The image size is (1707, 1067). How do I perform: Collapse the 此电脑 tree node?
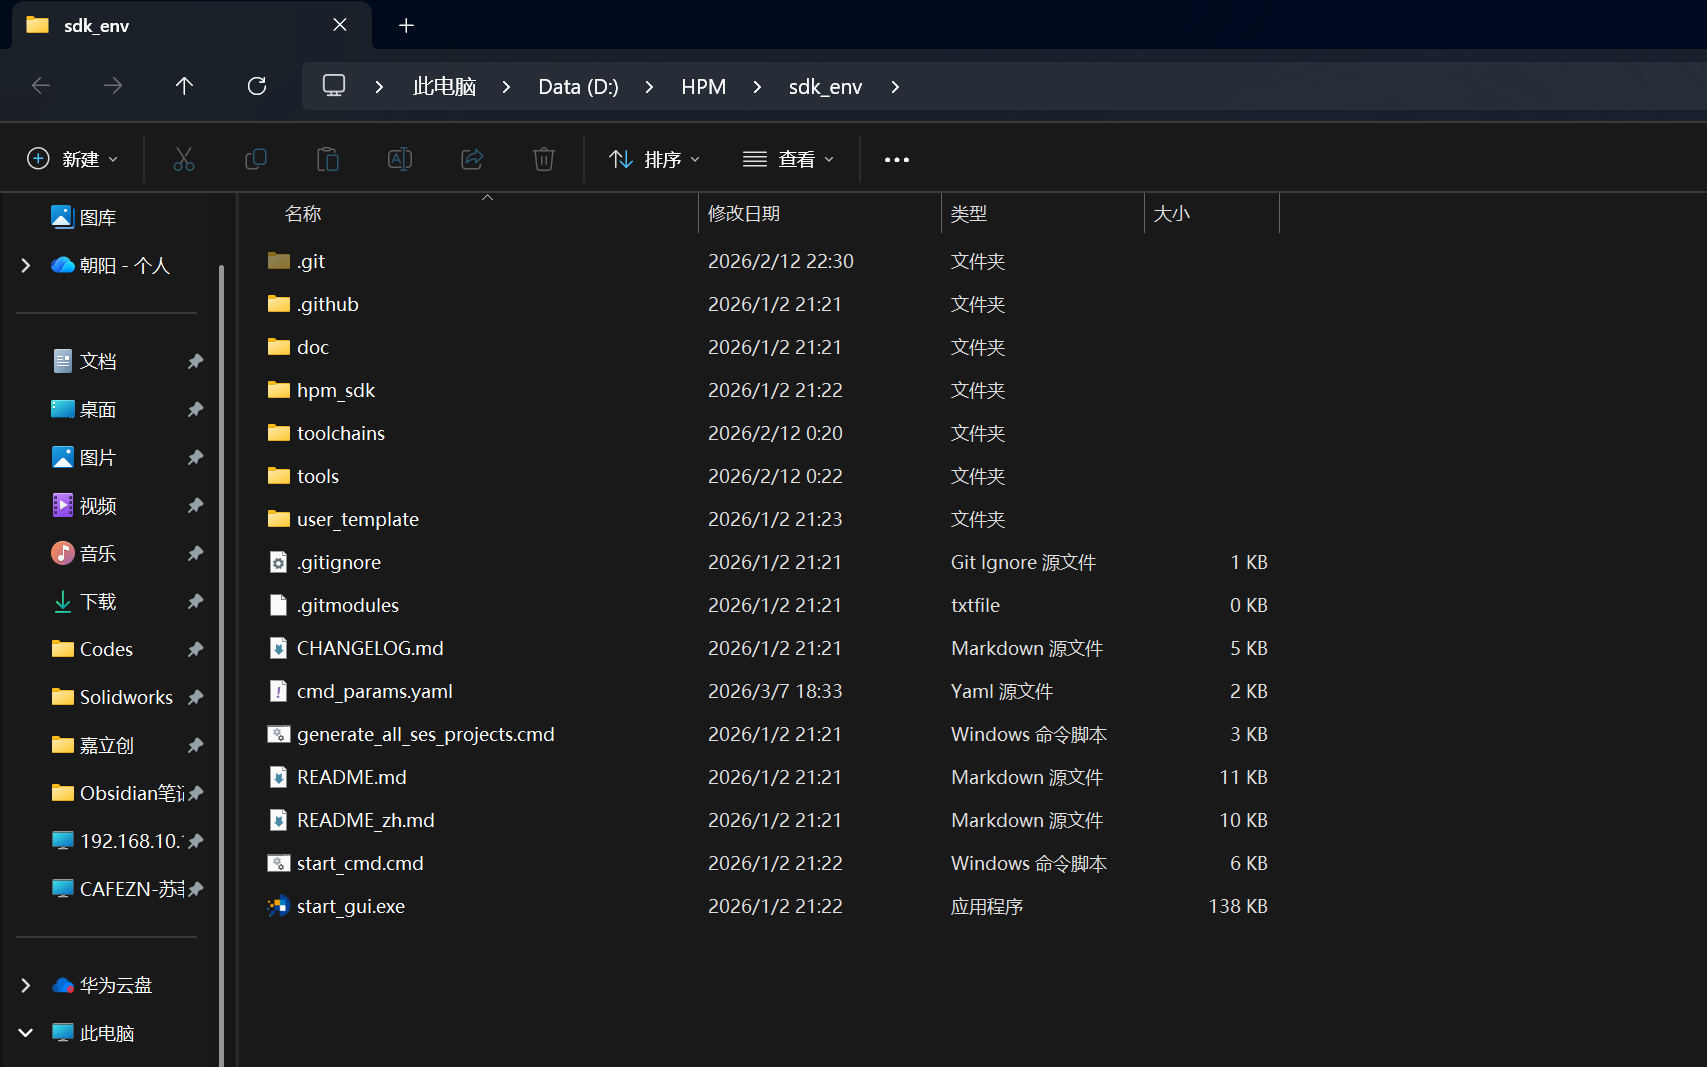pos(26,1033)
